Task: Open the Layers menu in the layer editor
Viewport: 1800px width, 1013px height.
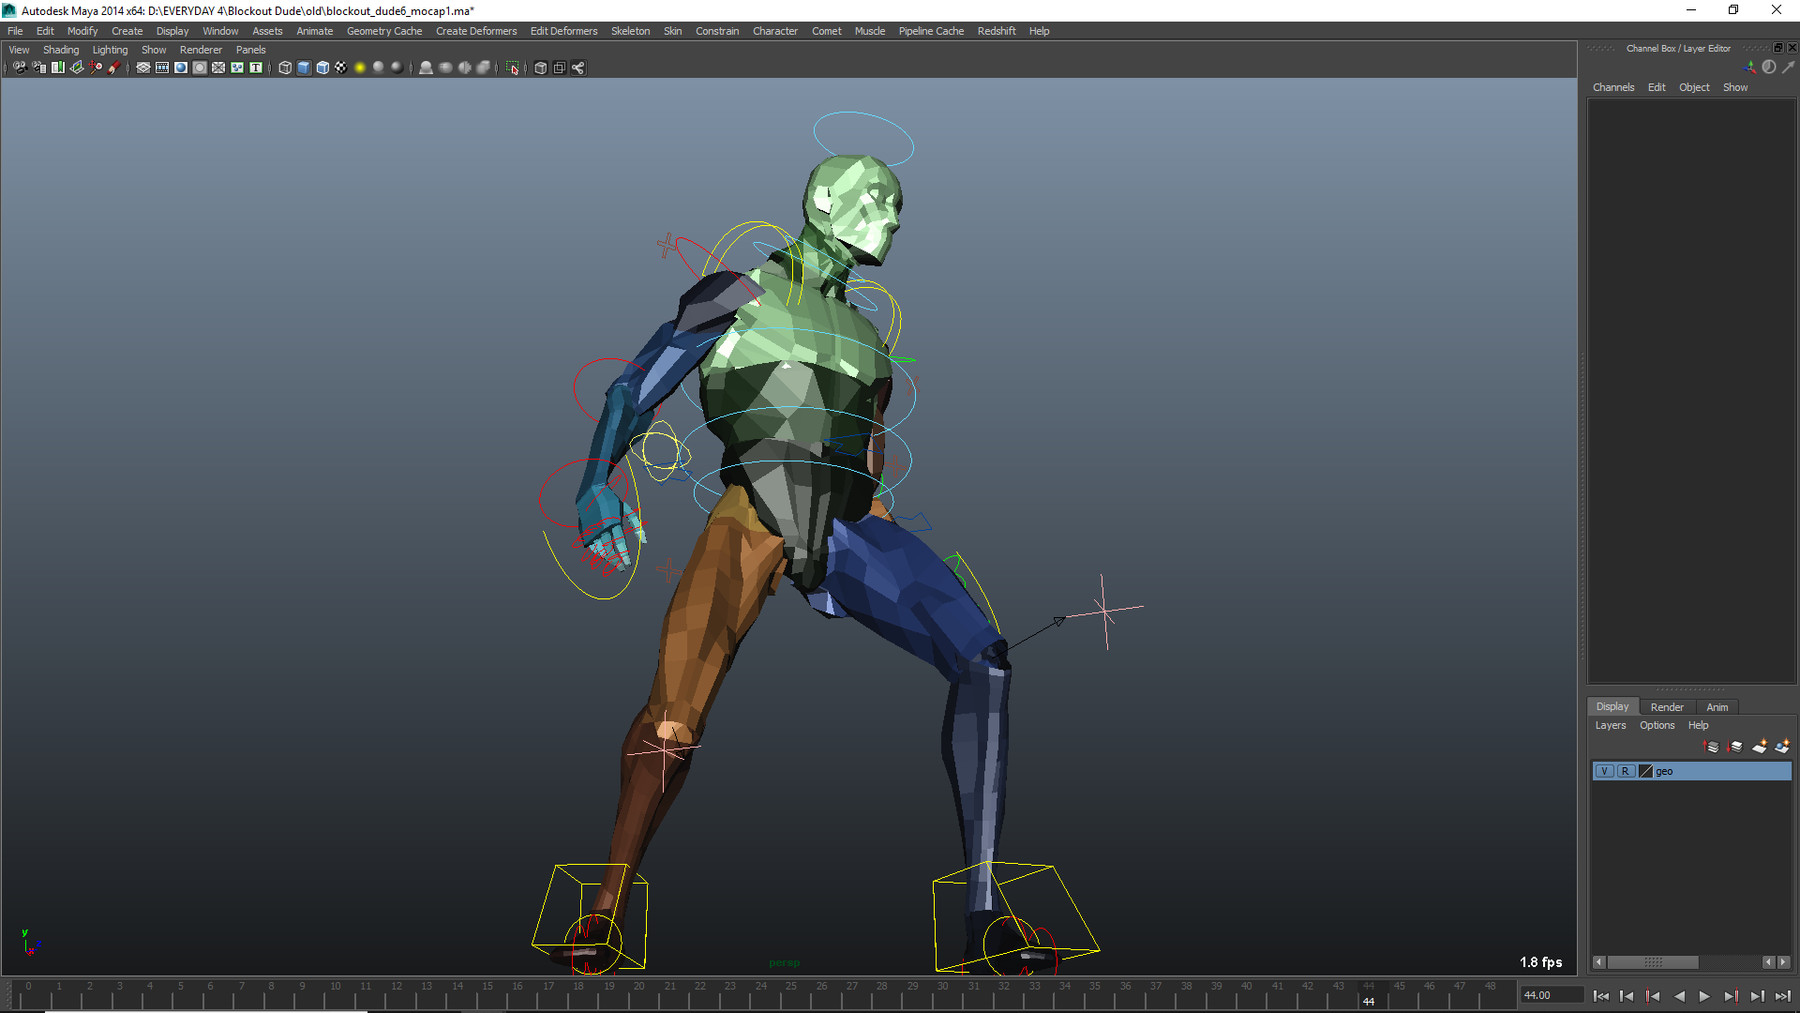Action: point(1610,725)
